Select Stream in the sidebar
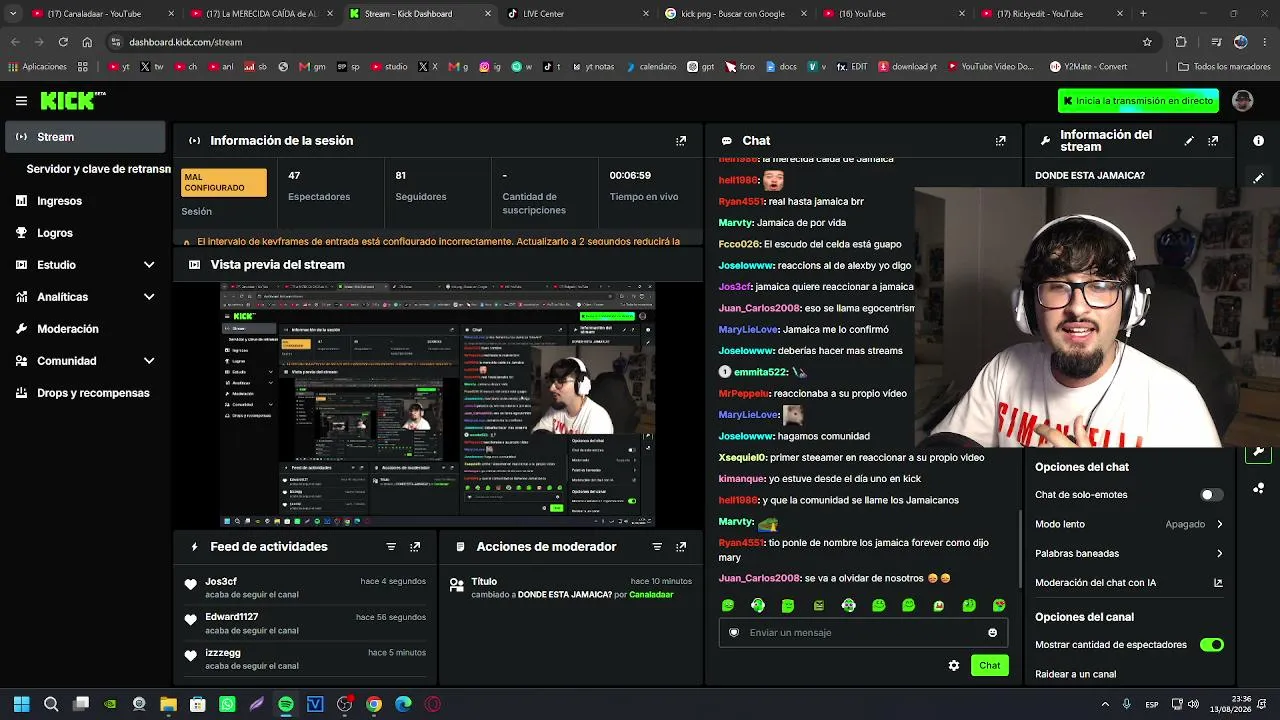1280x720 pixels. [x=86, y=137]
